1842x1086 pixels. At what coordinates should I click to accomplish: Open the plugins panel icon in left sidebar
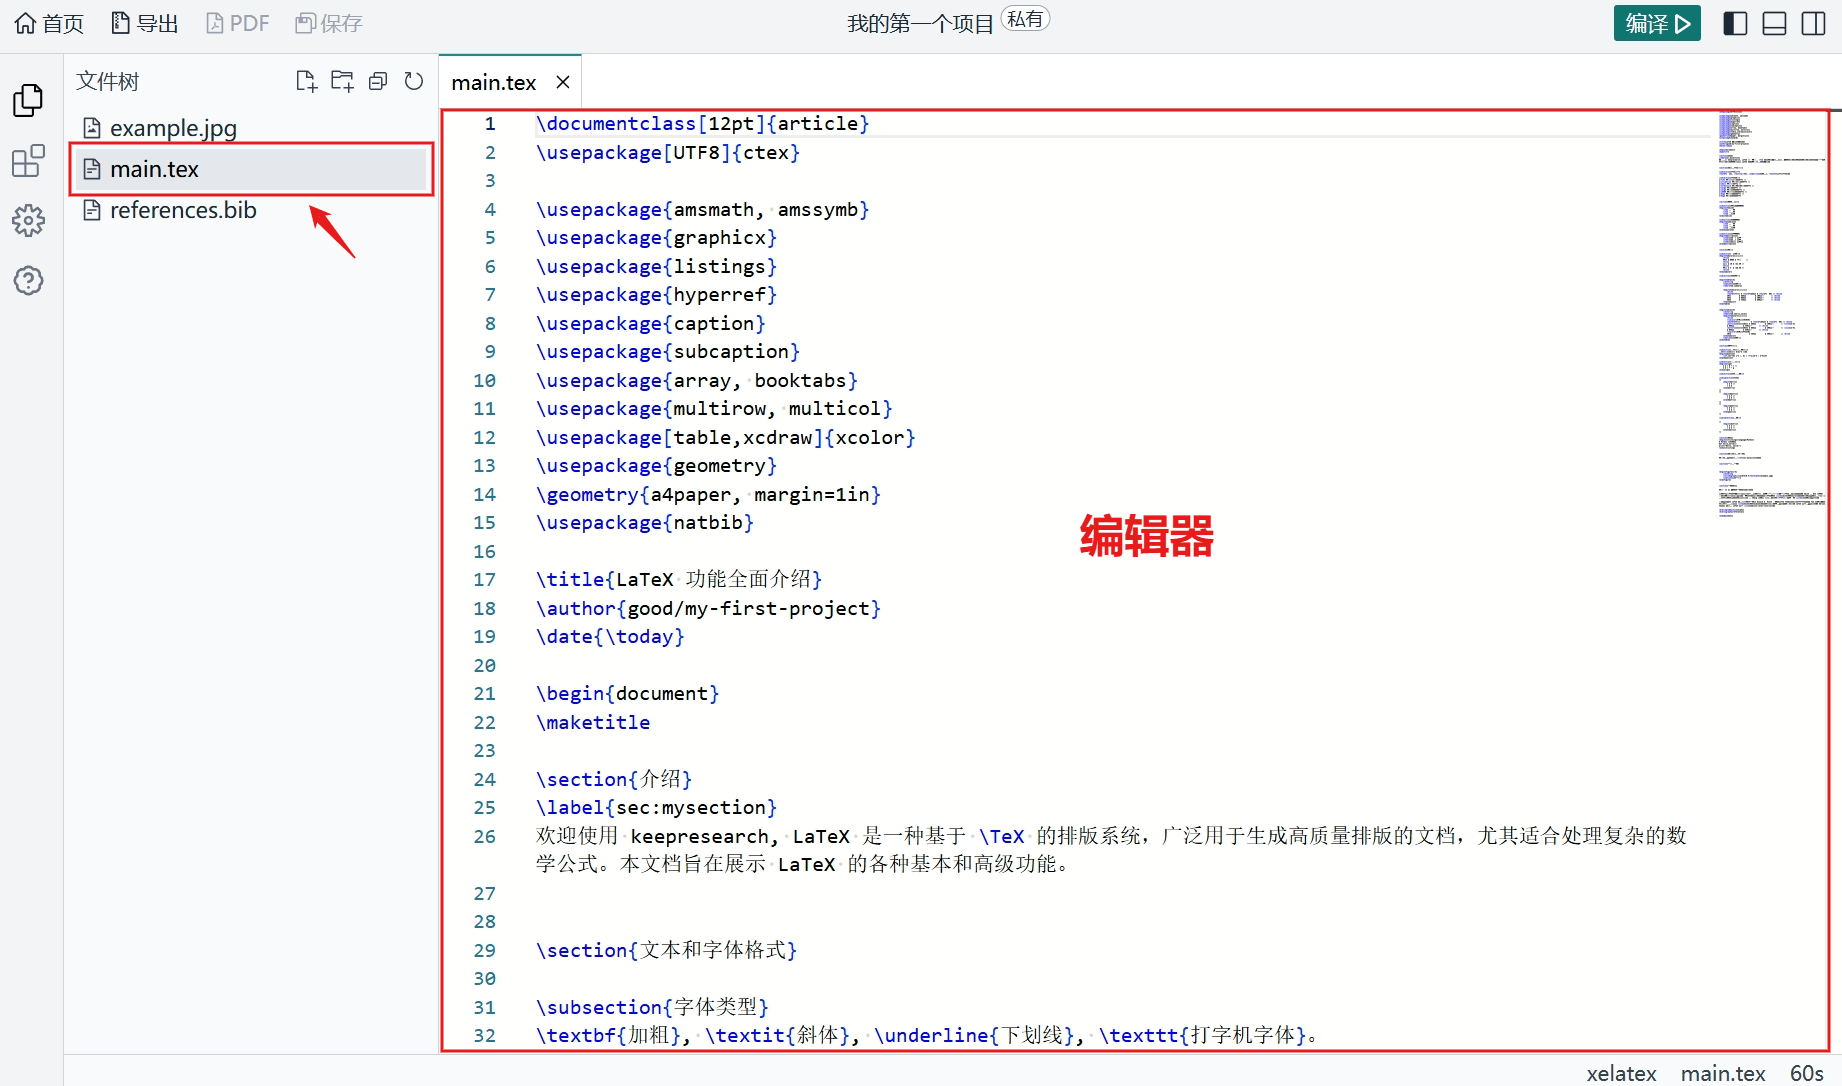[28, 160]
